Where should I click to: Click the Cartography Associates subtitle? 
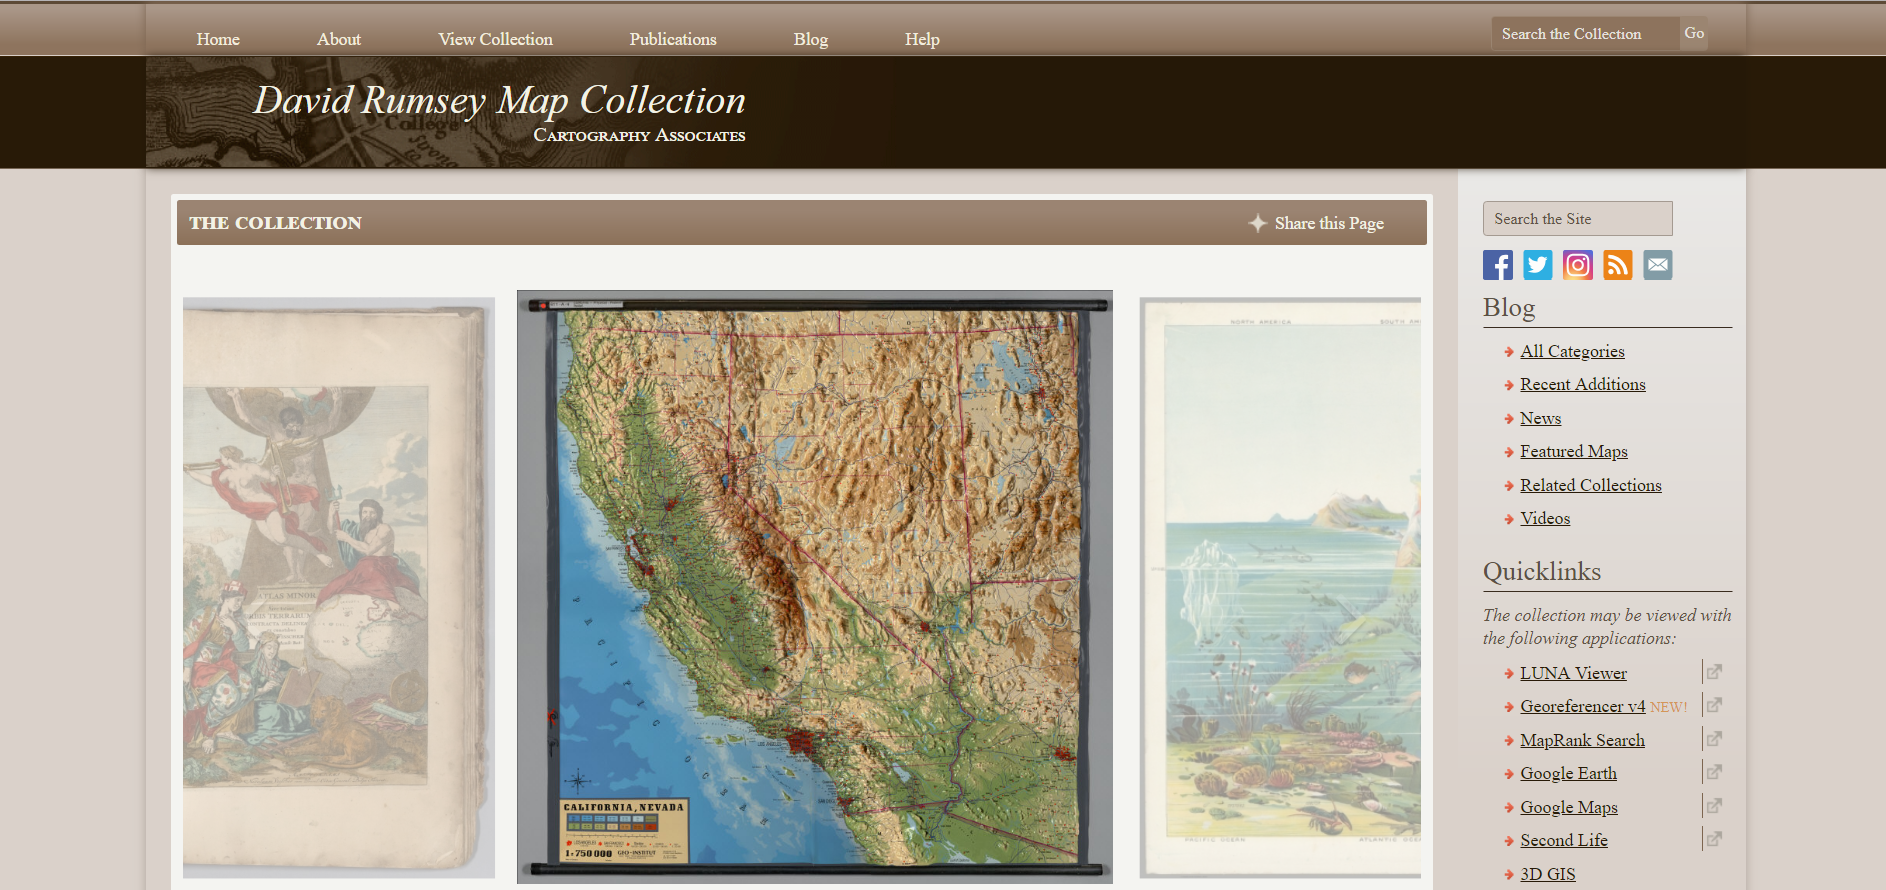click(639, 135)
